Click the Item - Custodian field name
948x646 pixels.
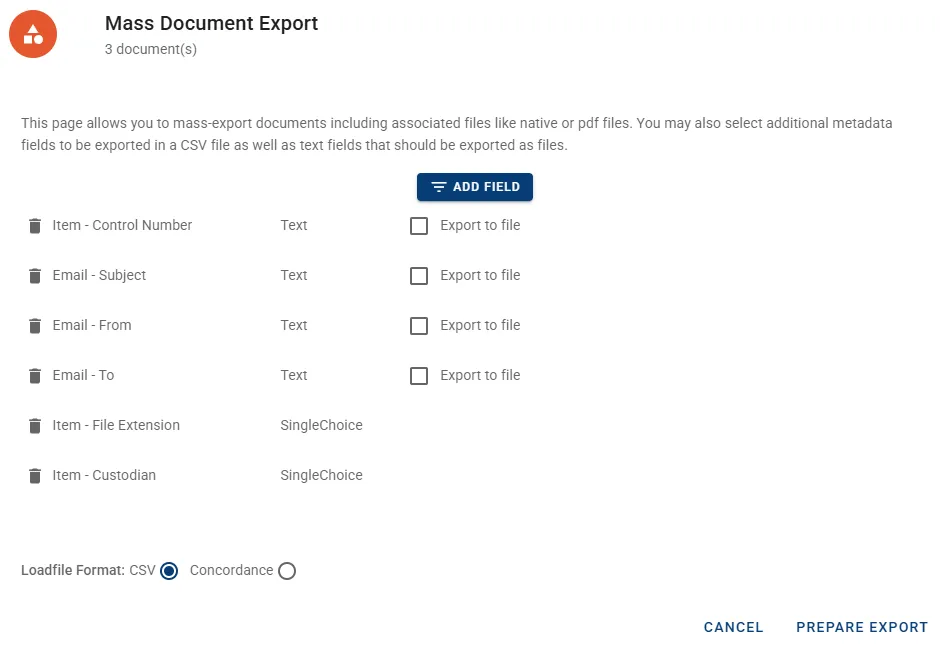click(x=104, y=475)
